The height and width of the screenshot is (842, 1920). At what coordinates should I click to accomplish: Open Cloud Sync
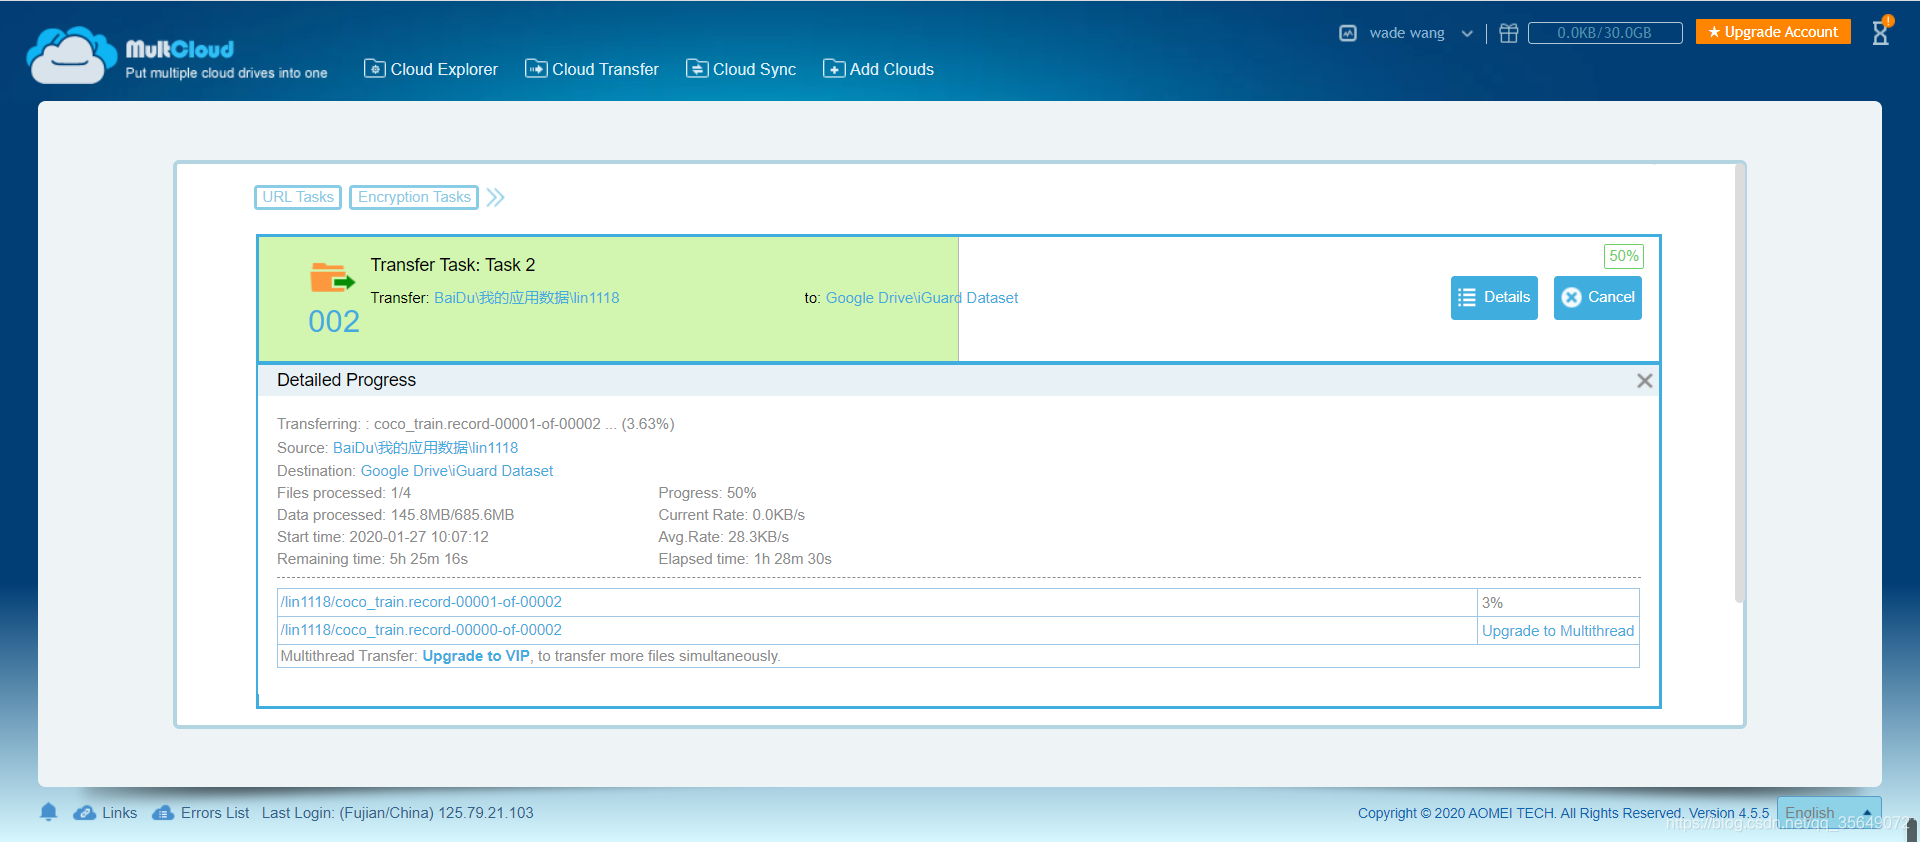[741, 69]
